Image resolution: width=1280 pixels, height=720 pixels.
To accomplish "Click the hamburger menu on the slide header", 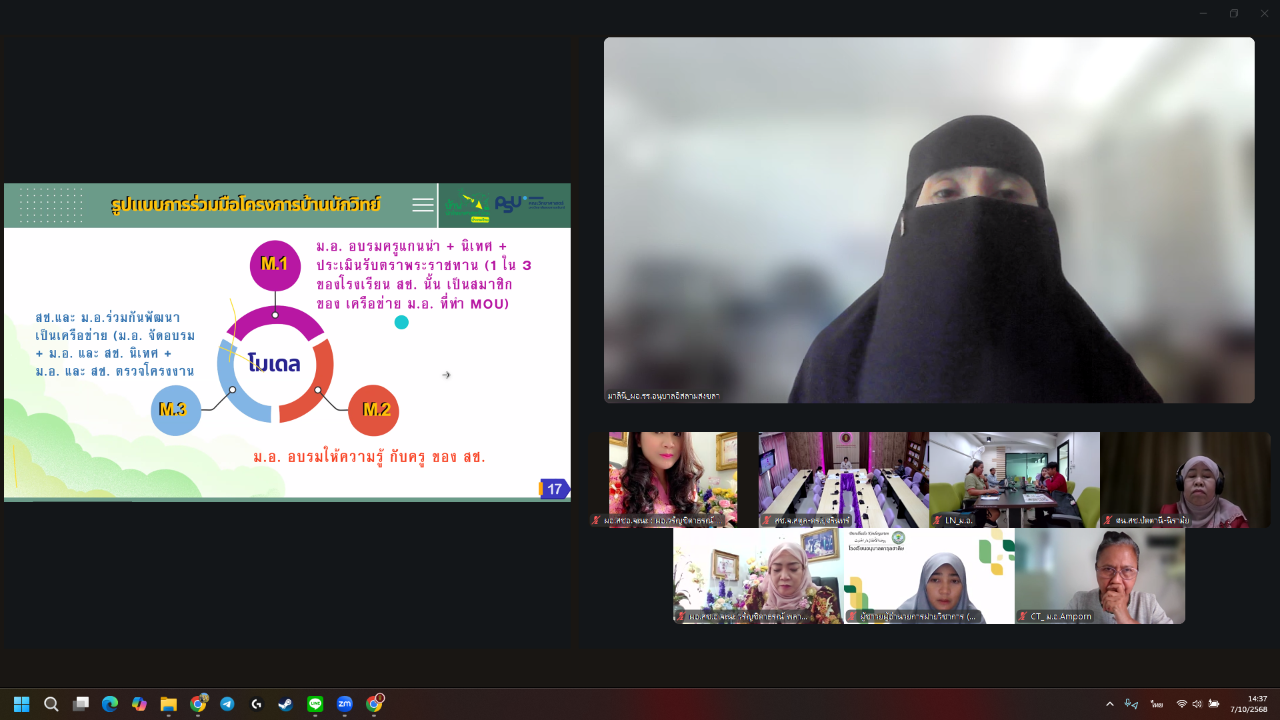I will tap(423, 205).
